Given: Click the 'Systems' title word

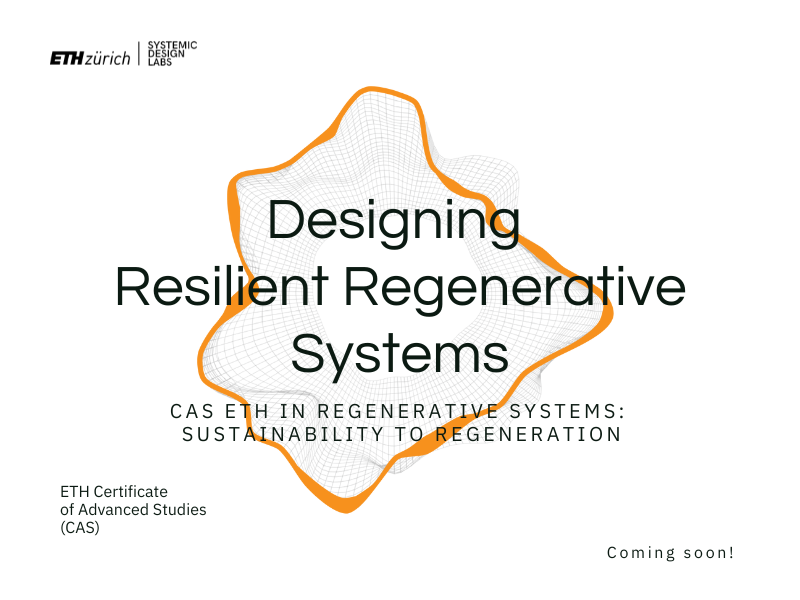Looking at the screenshot, I should point(398,353).
